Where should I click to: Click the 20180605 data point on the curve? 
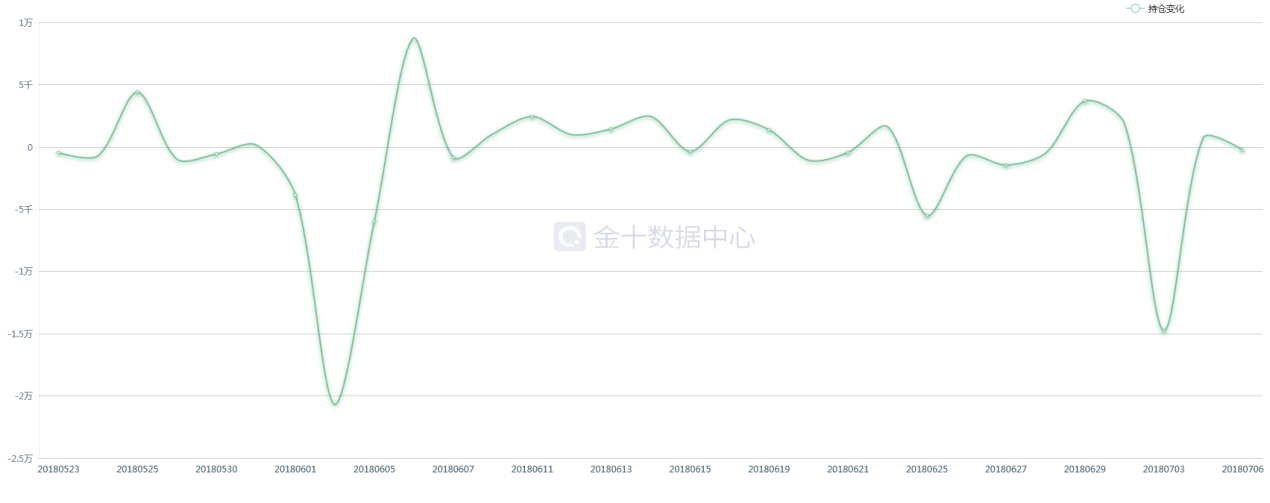click(x=374, y=221)
